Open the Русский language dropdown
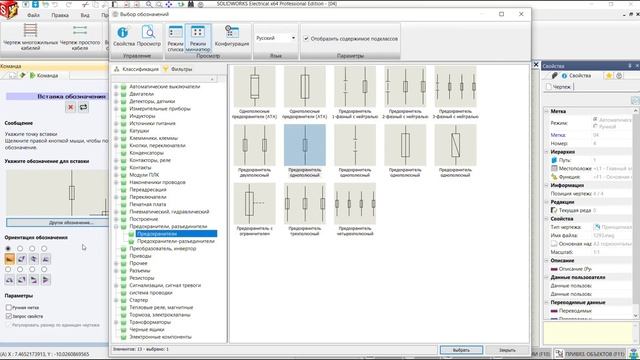This screenshot has width=640, height=360. click(276, 38)
